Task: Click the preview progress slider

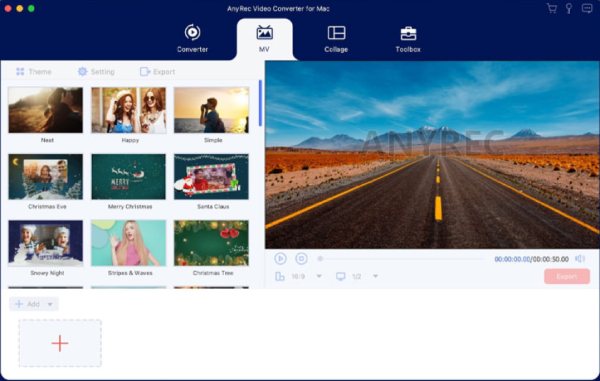Action: tap(400, 259)
